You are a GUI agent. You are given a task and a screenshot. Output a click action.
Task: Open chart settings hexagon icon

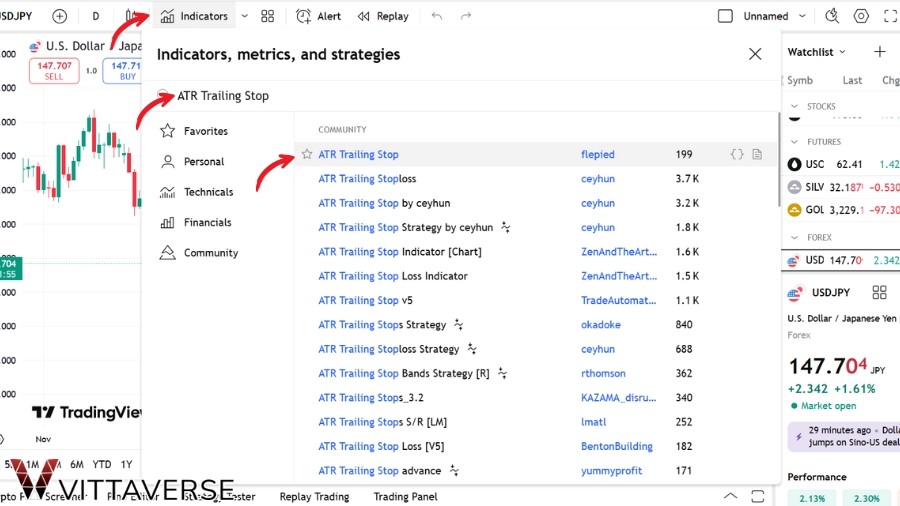(861, 16)
